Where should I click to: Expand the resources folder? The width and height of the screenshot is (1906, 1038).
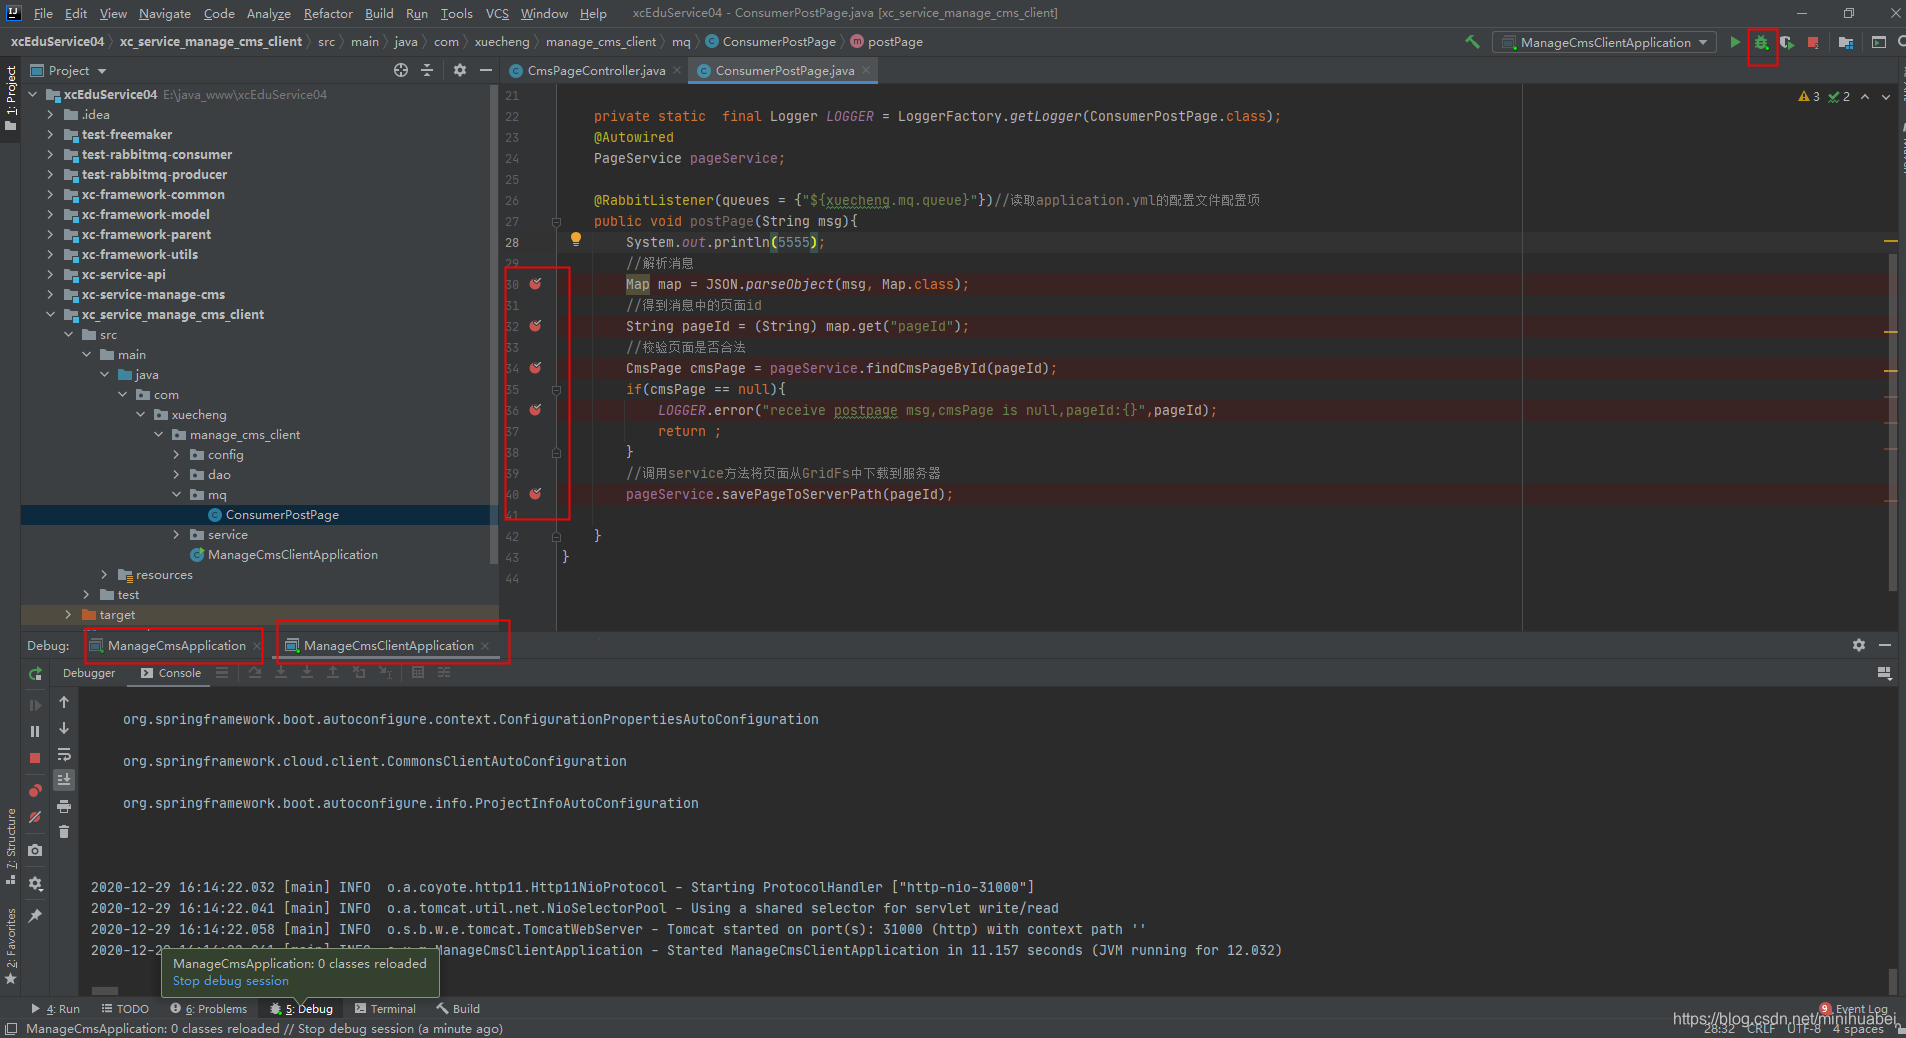[x=104, y=575]
